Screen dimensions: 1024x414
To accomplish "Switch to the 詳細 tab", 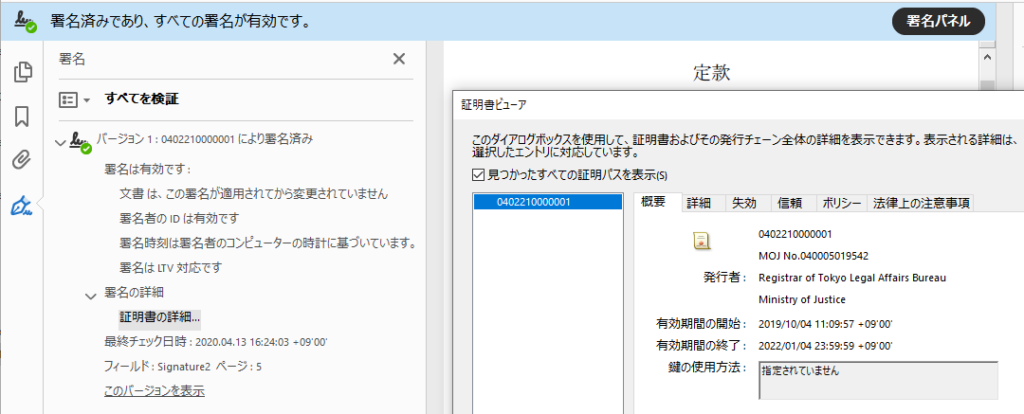I will click(699, 202).
